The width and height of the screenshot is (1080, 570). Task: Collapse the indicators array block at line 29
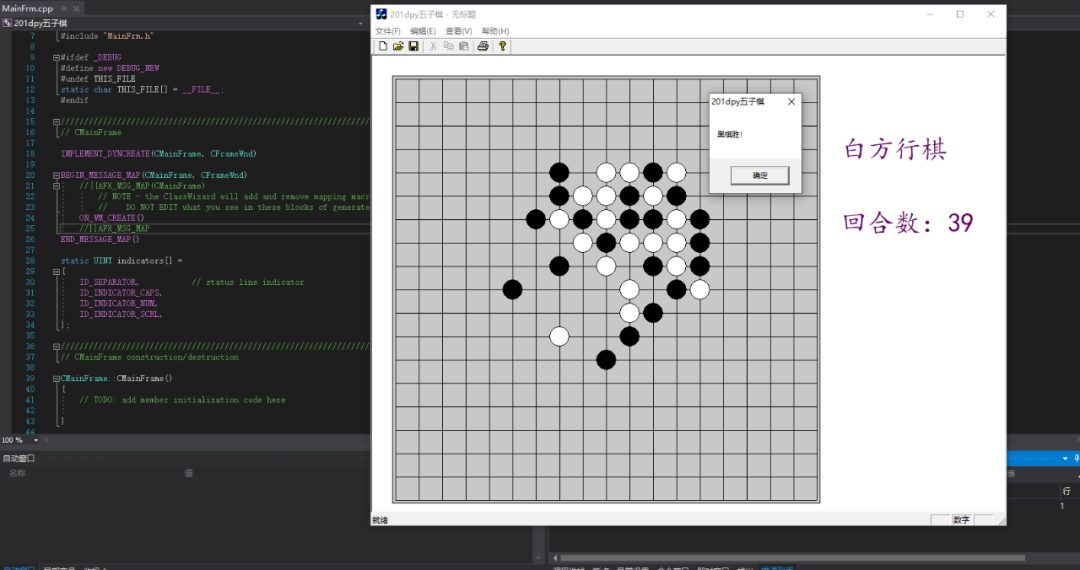click(56, 272)
